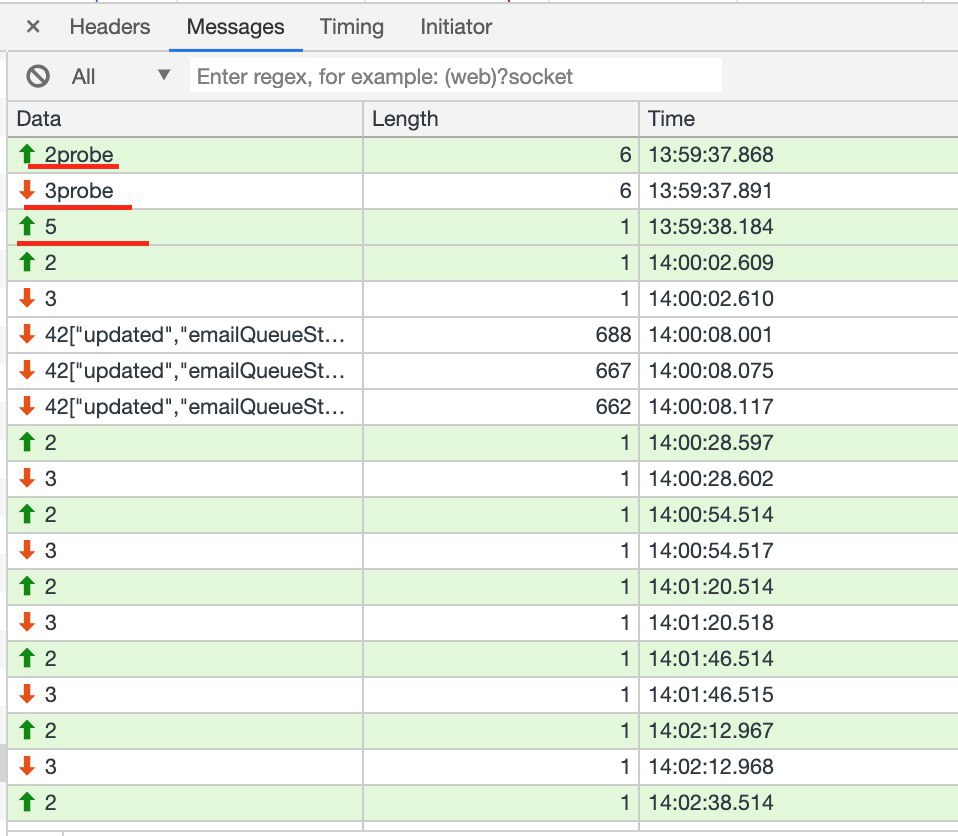Screen dimensions: 958x836
Task: Click the green up arrow on the 2probe row
Action: click(x=27, y=154)
